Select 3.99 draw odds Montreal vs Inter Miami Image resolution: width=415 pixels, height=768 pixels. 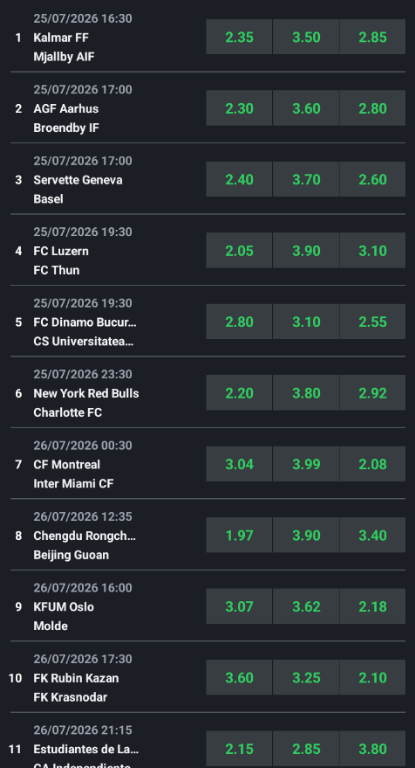coord(306,464)
